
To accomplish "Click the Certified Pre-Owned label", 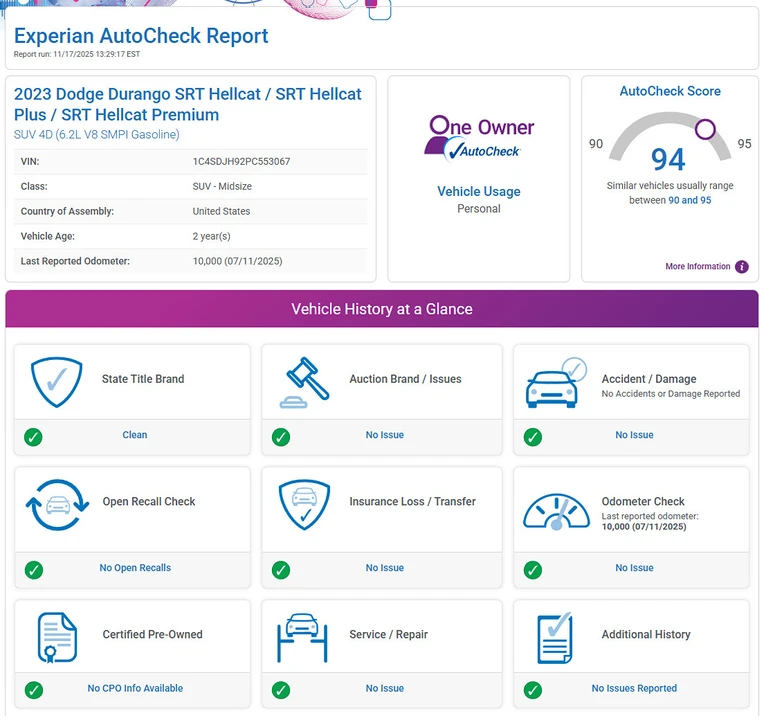I will pyautogui.click(x=153, y=634).
